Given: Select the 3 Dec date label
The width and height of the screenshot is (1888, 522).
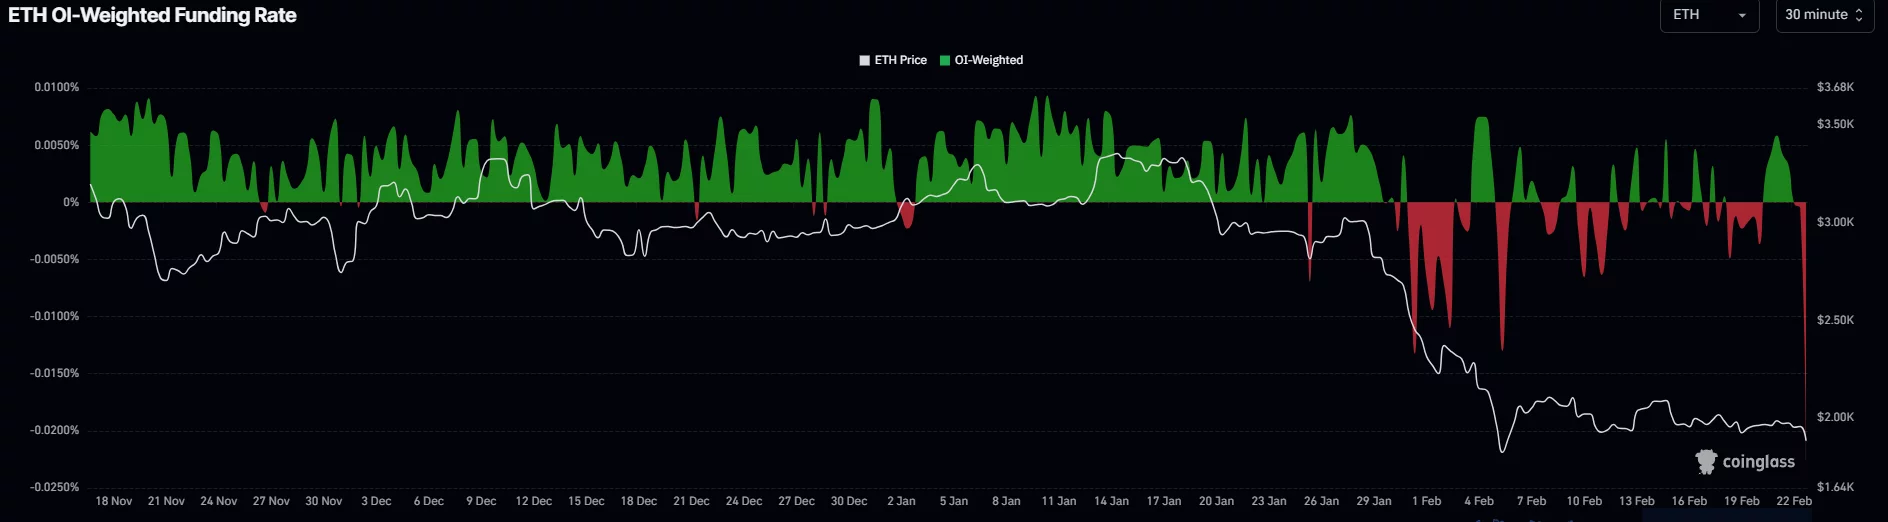Looking at the screenshot, I should (x=376, y=501).
